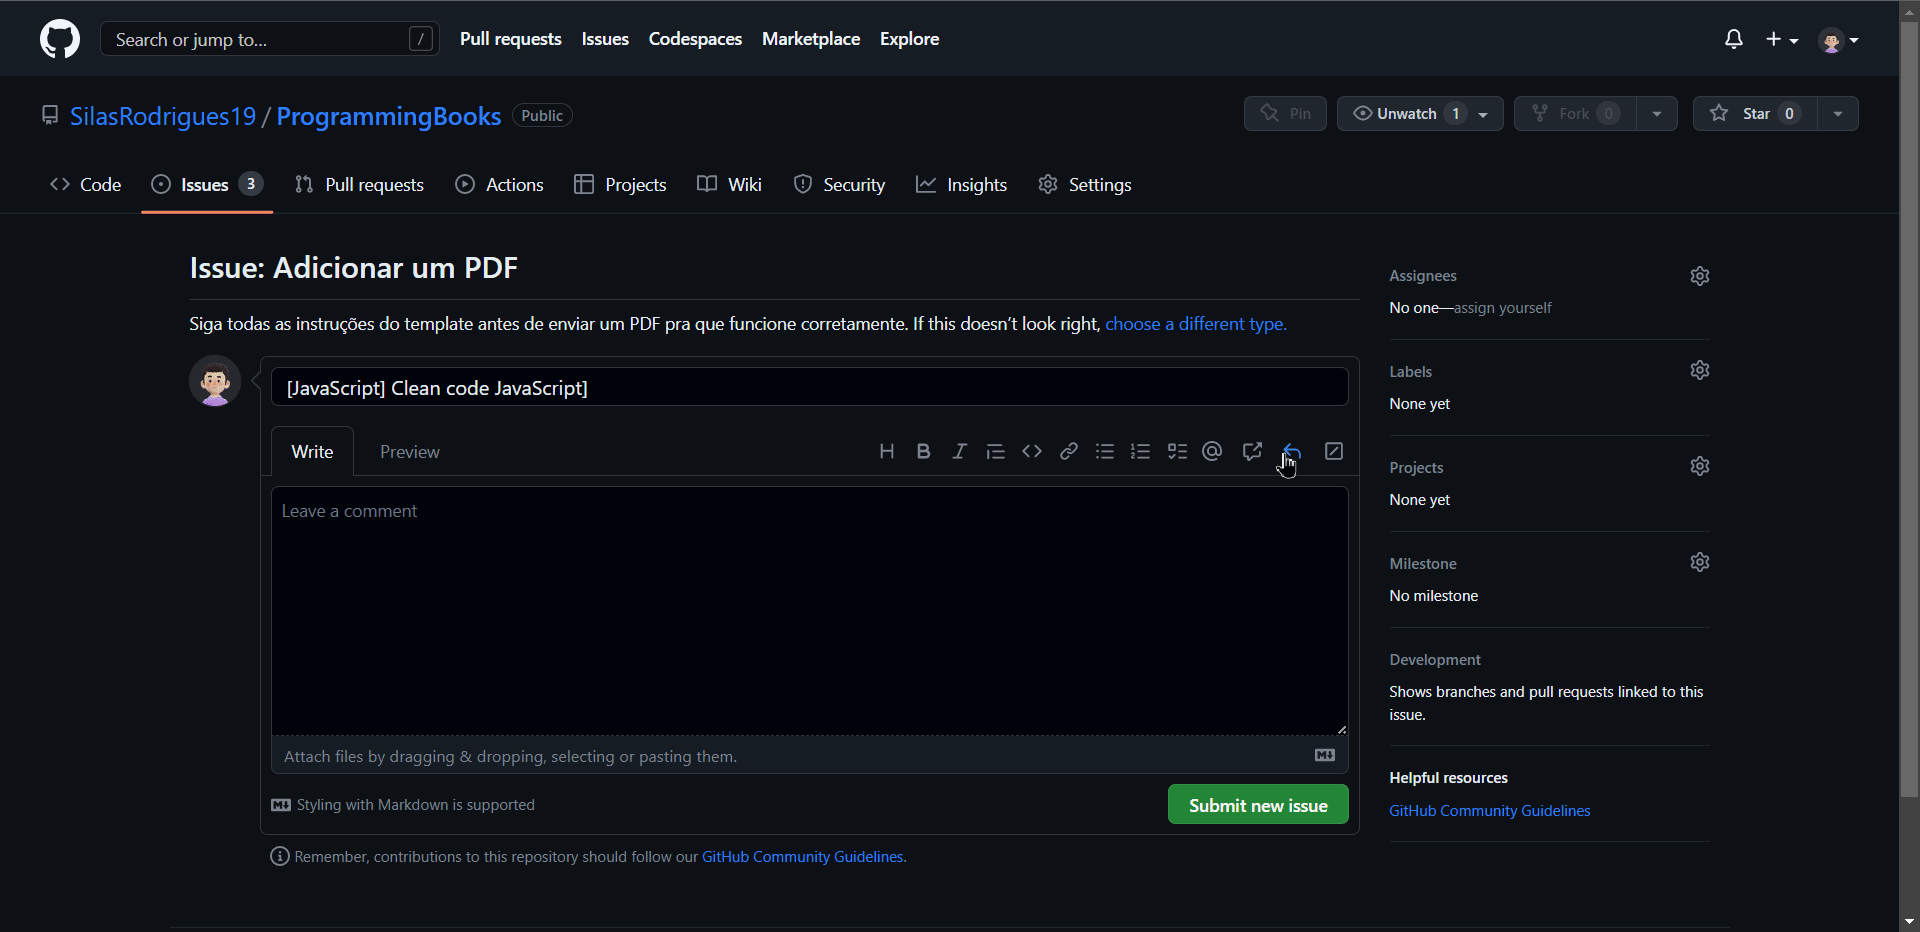The width and height of the screenshot is (1920, 932).
Task: Open Explore in the top navigation
Action: 909,39
